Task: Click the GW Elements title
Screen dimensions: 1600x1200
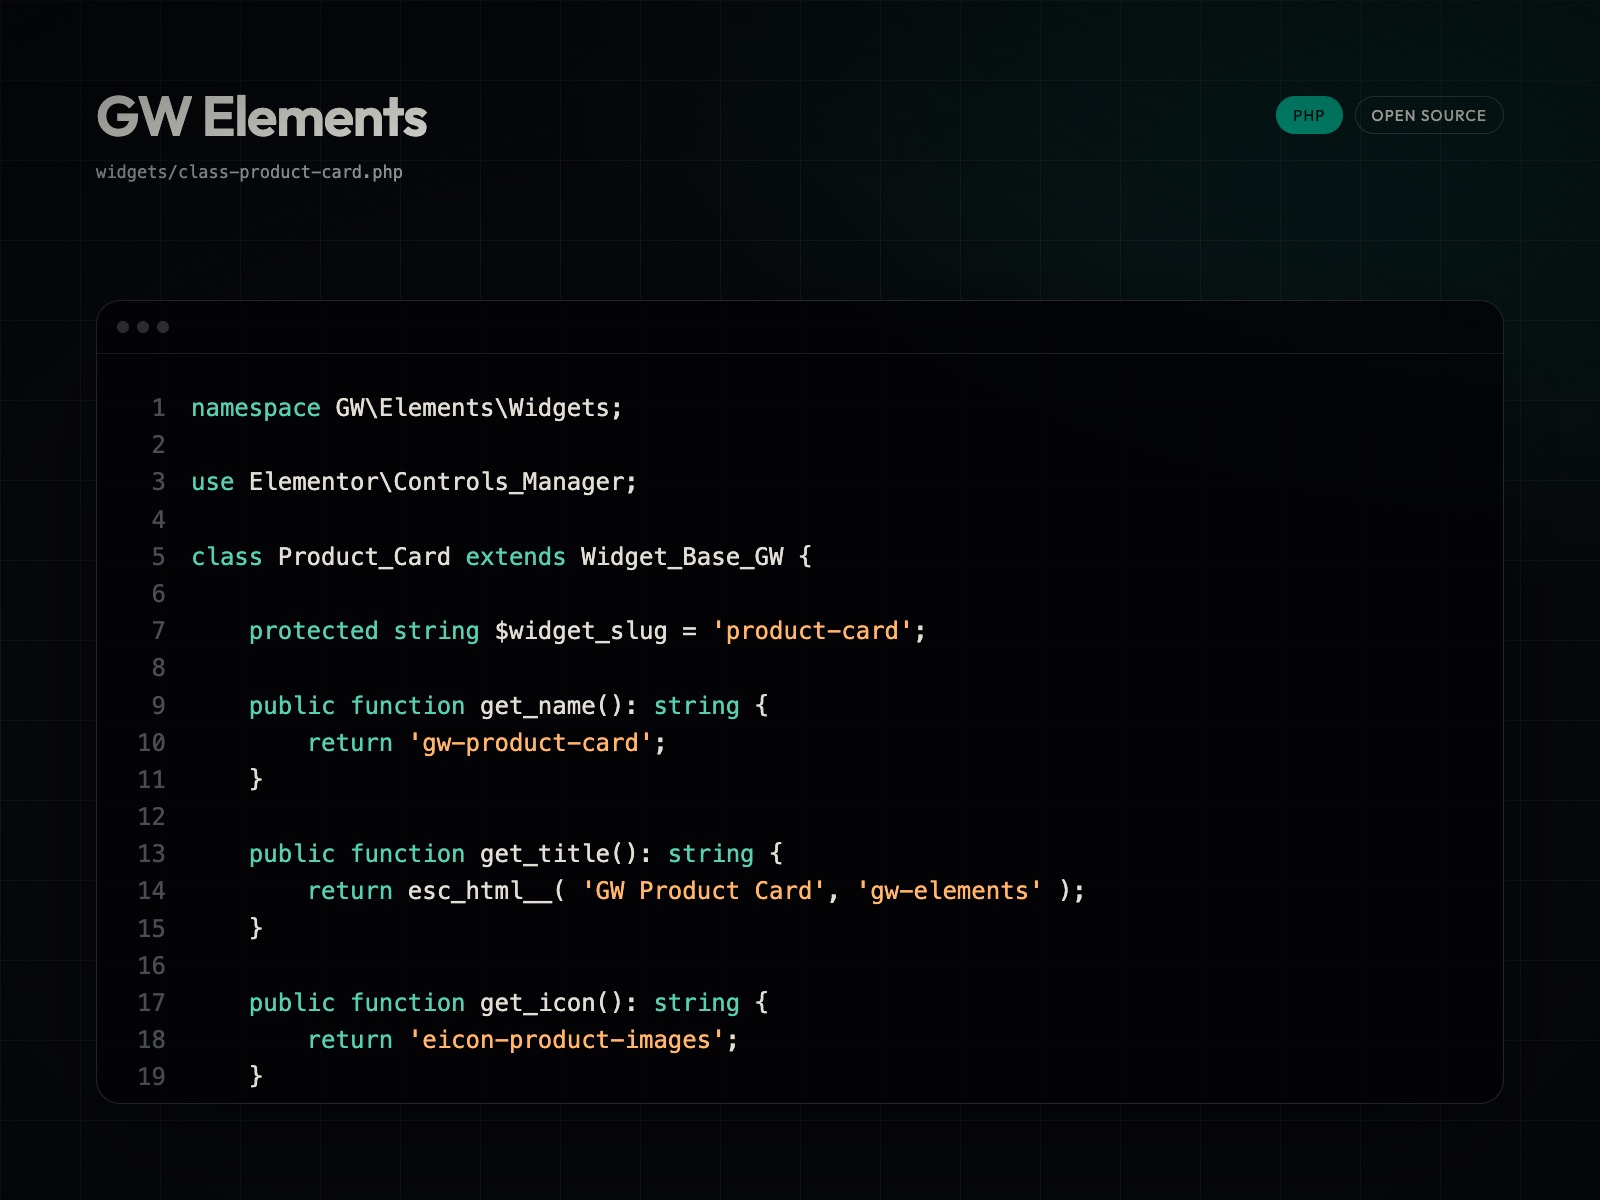Action: pos(262,117)
